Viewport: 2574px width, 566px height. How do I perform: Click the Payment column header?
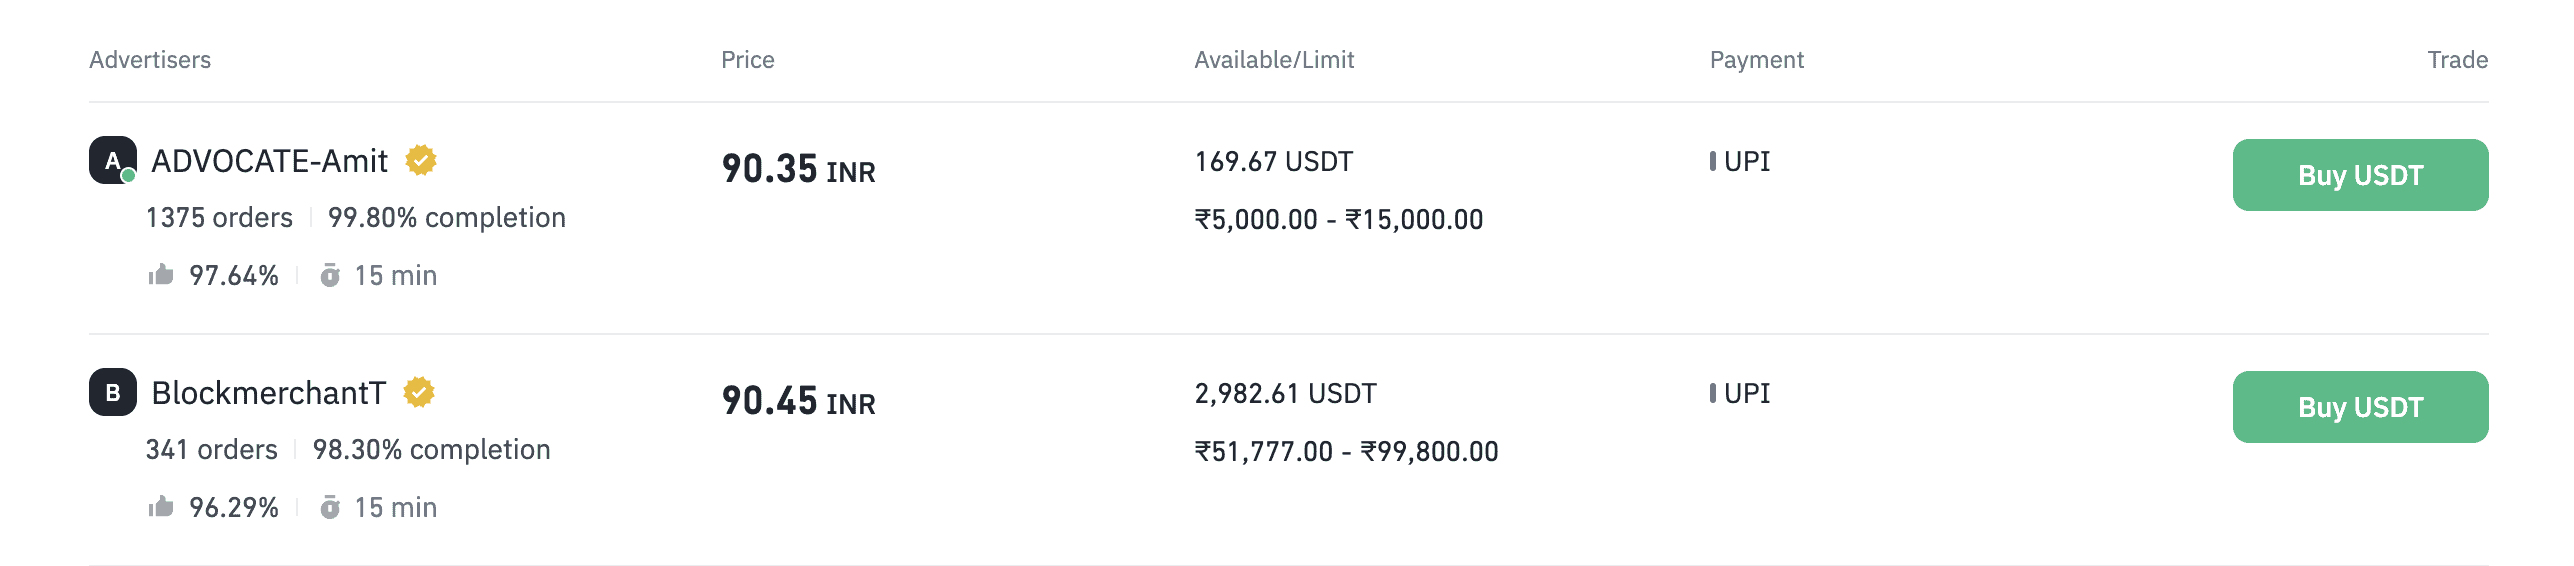(1756, 60)
